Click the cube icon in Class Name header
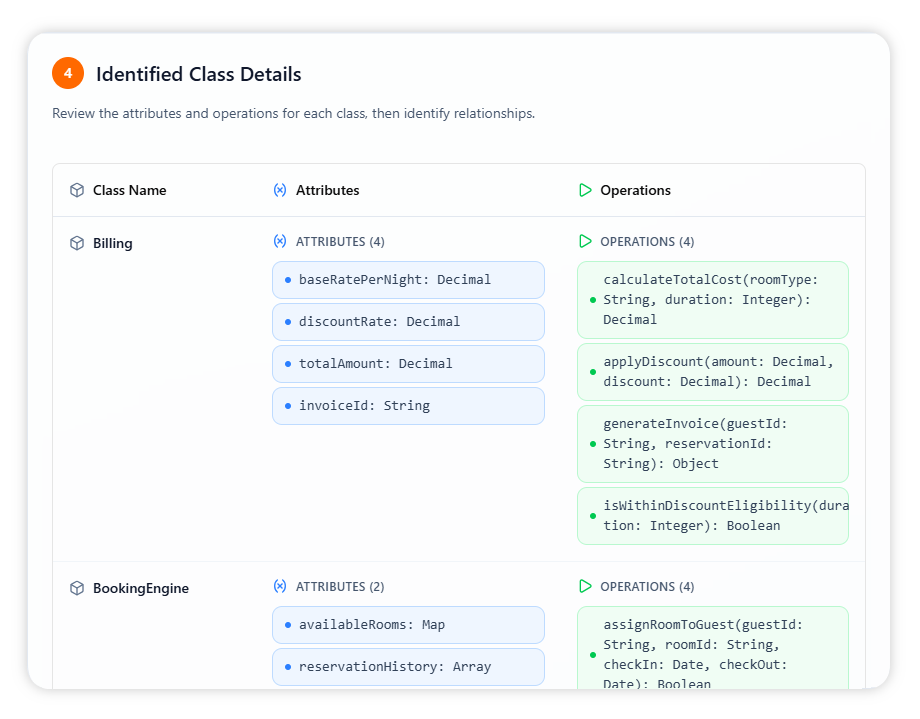The height and width of the screenshot is (719, 920). (77, 190)
